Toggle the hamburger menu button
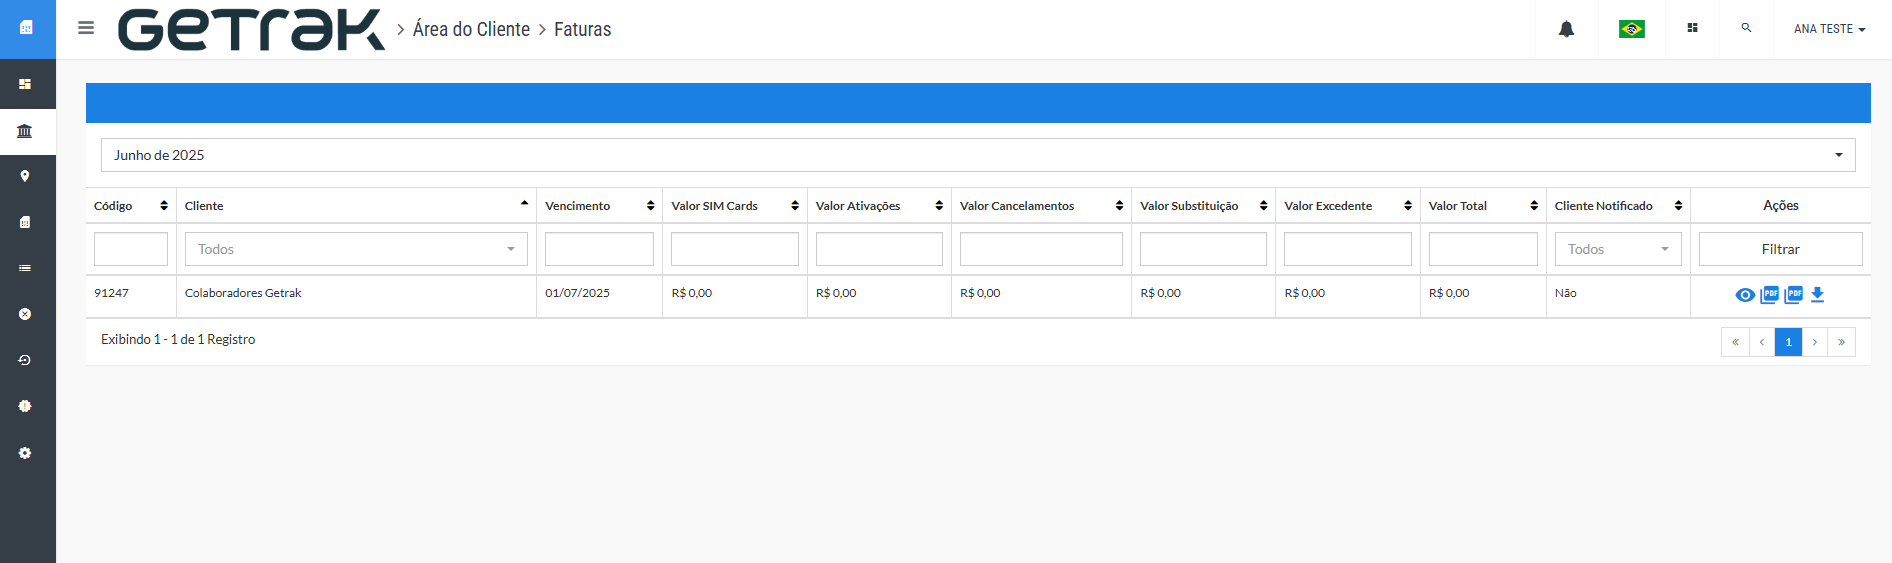This screenshot has height=563, width=1892. (86, 28)
